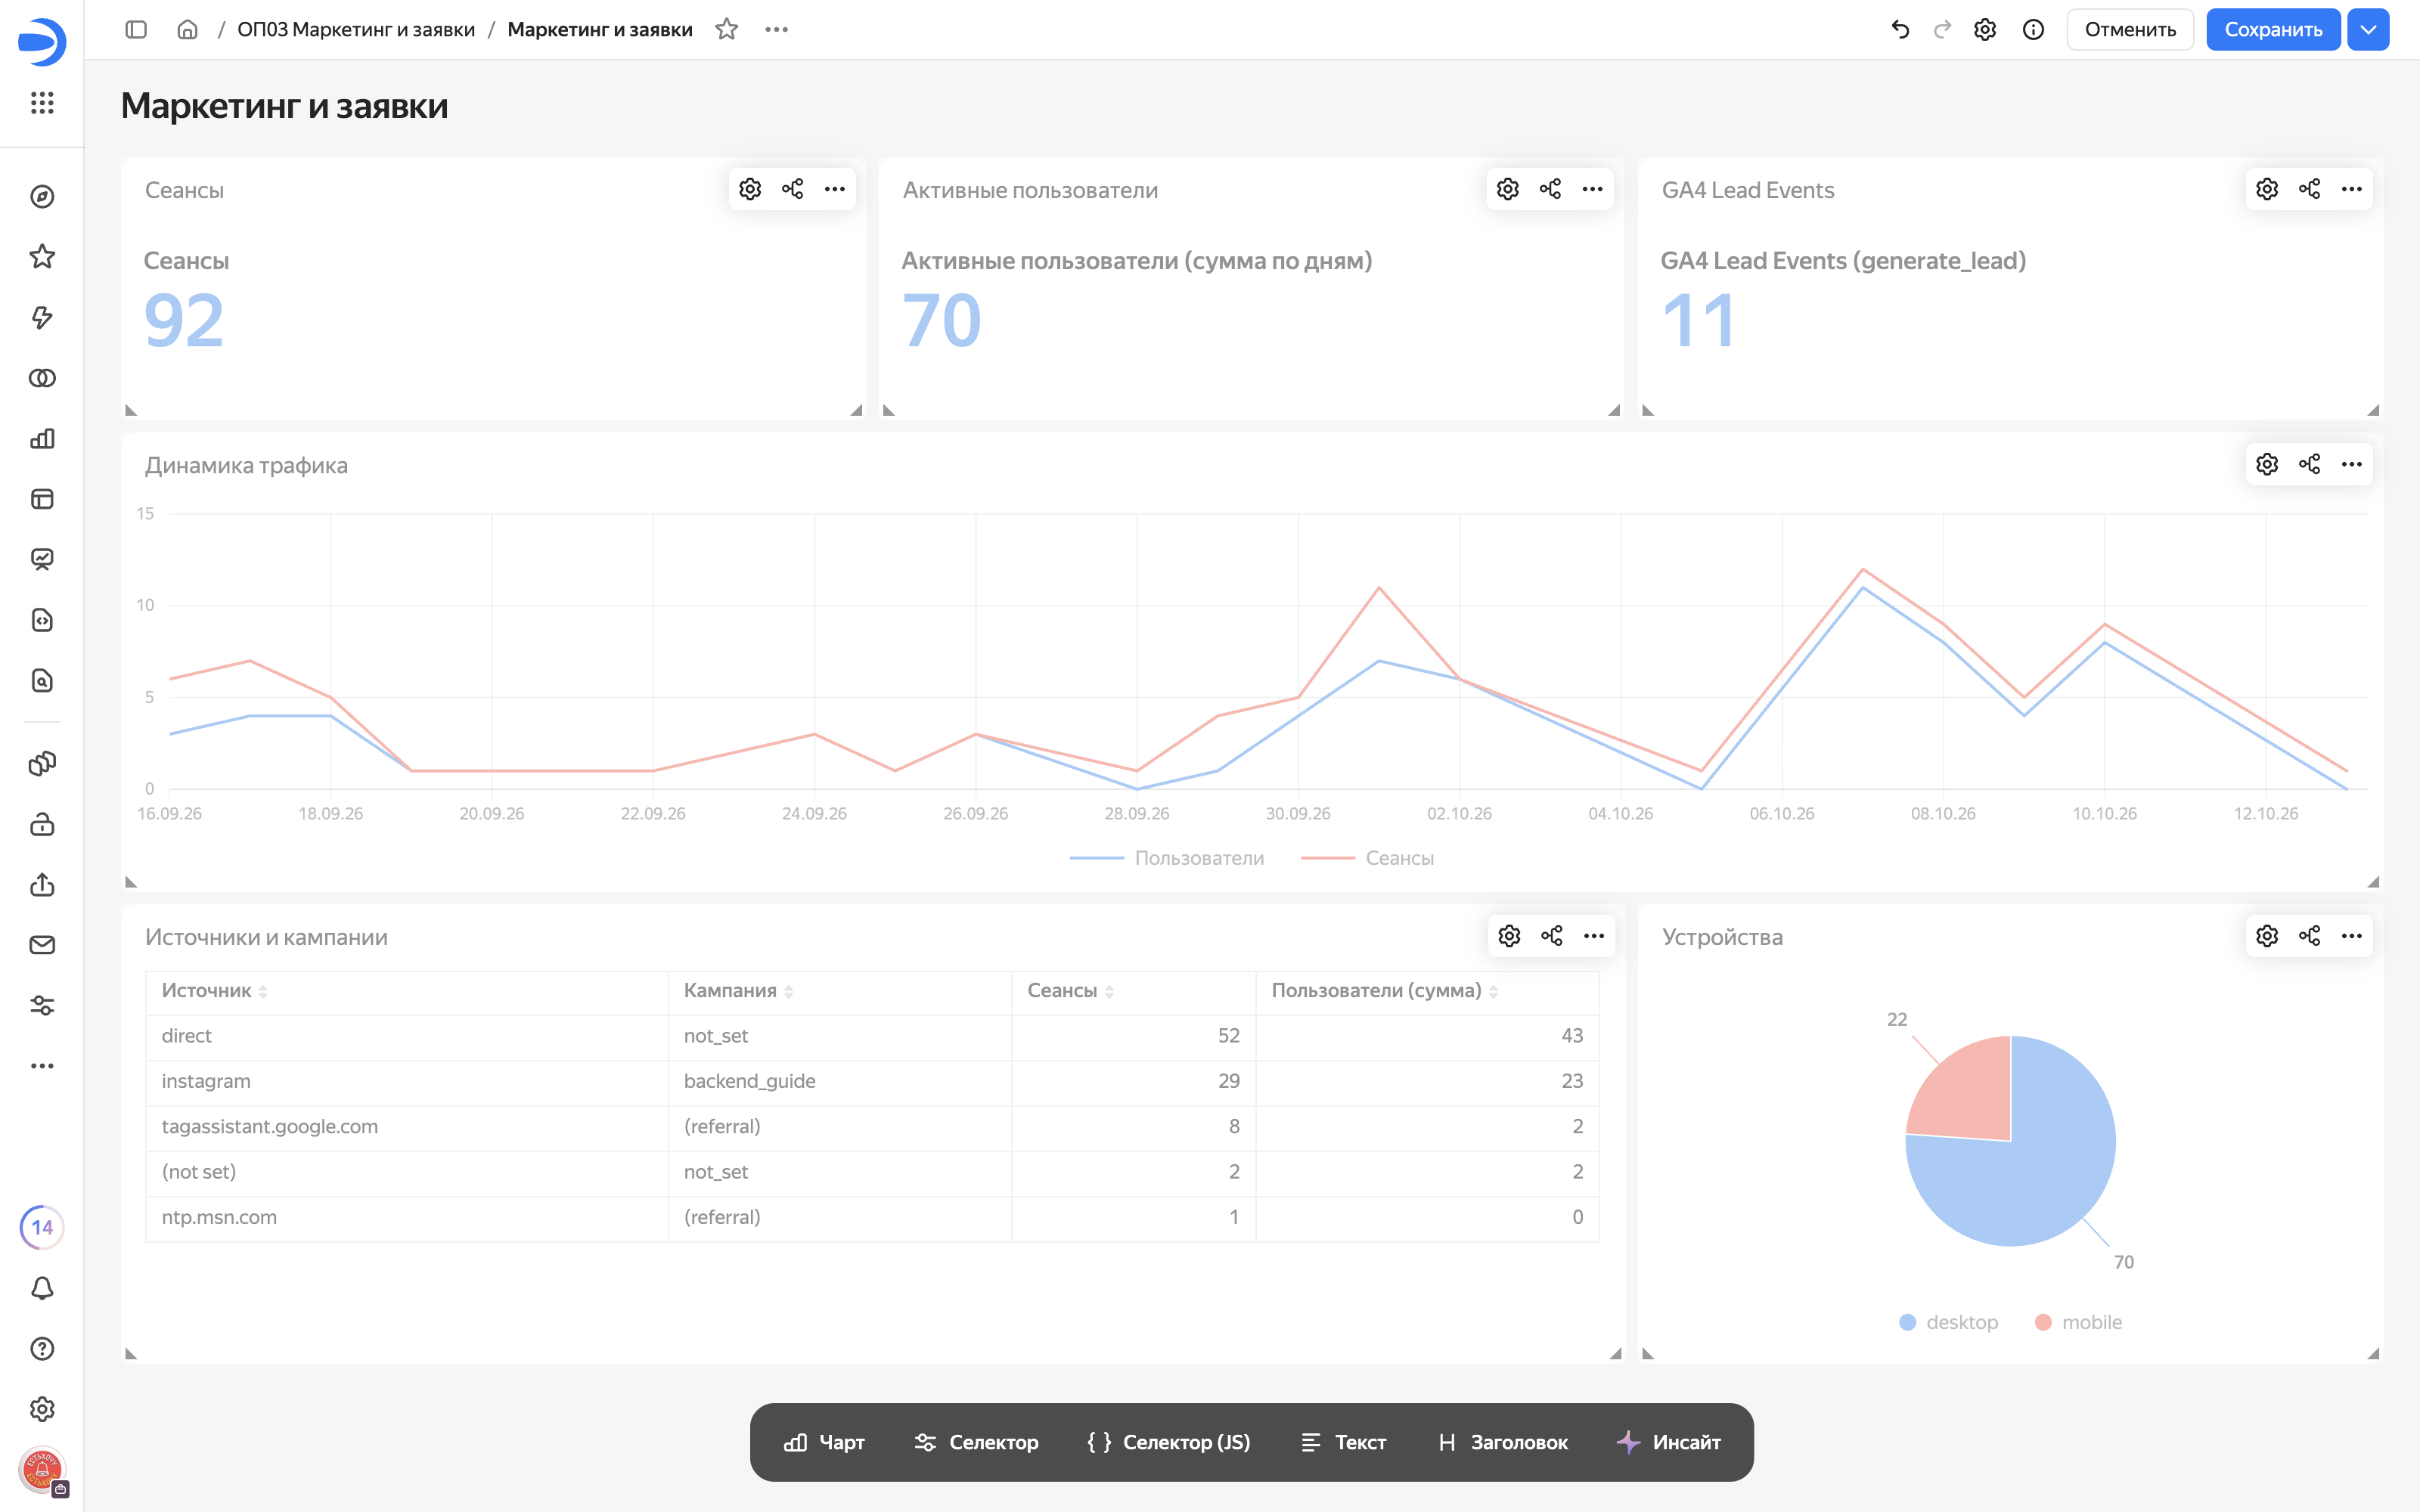Open more menu of Устройства widget
Image resolution: width=2420 pixels, height=1512 pixels.
pos(2351,936)
